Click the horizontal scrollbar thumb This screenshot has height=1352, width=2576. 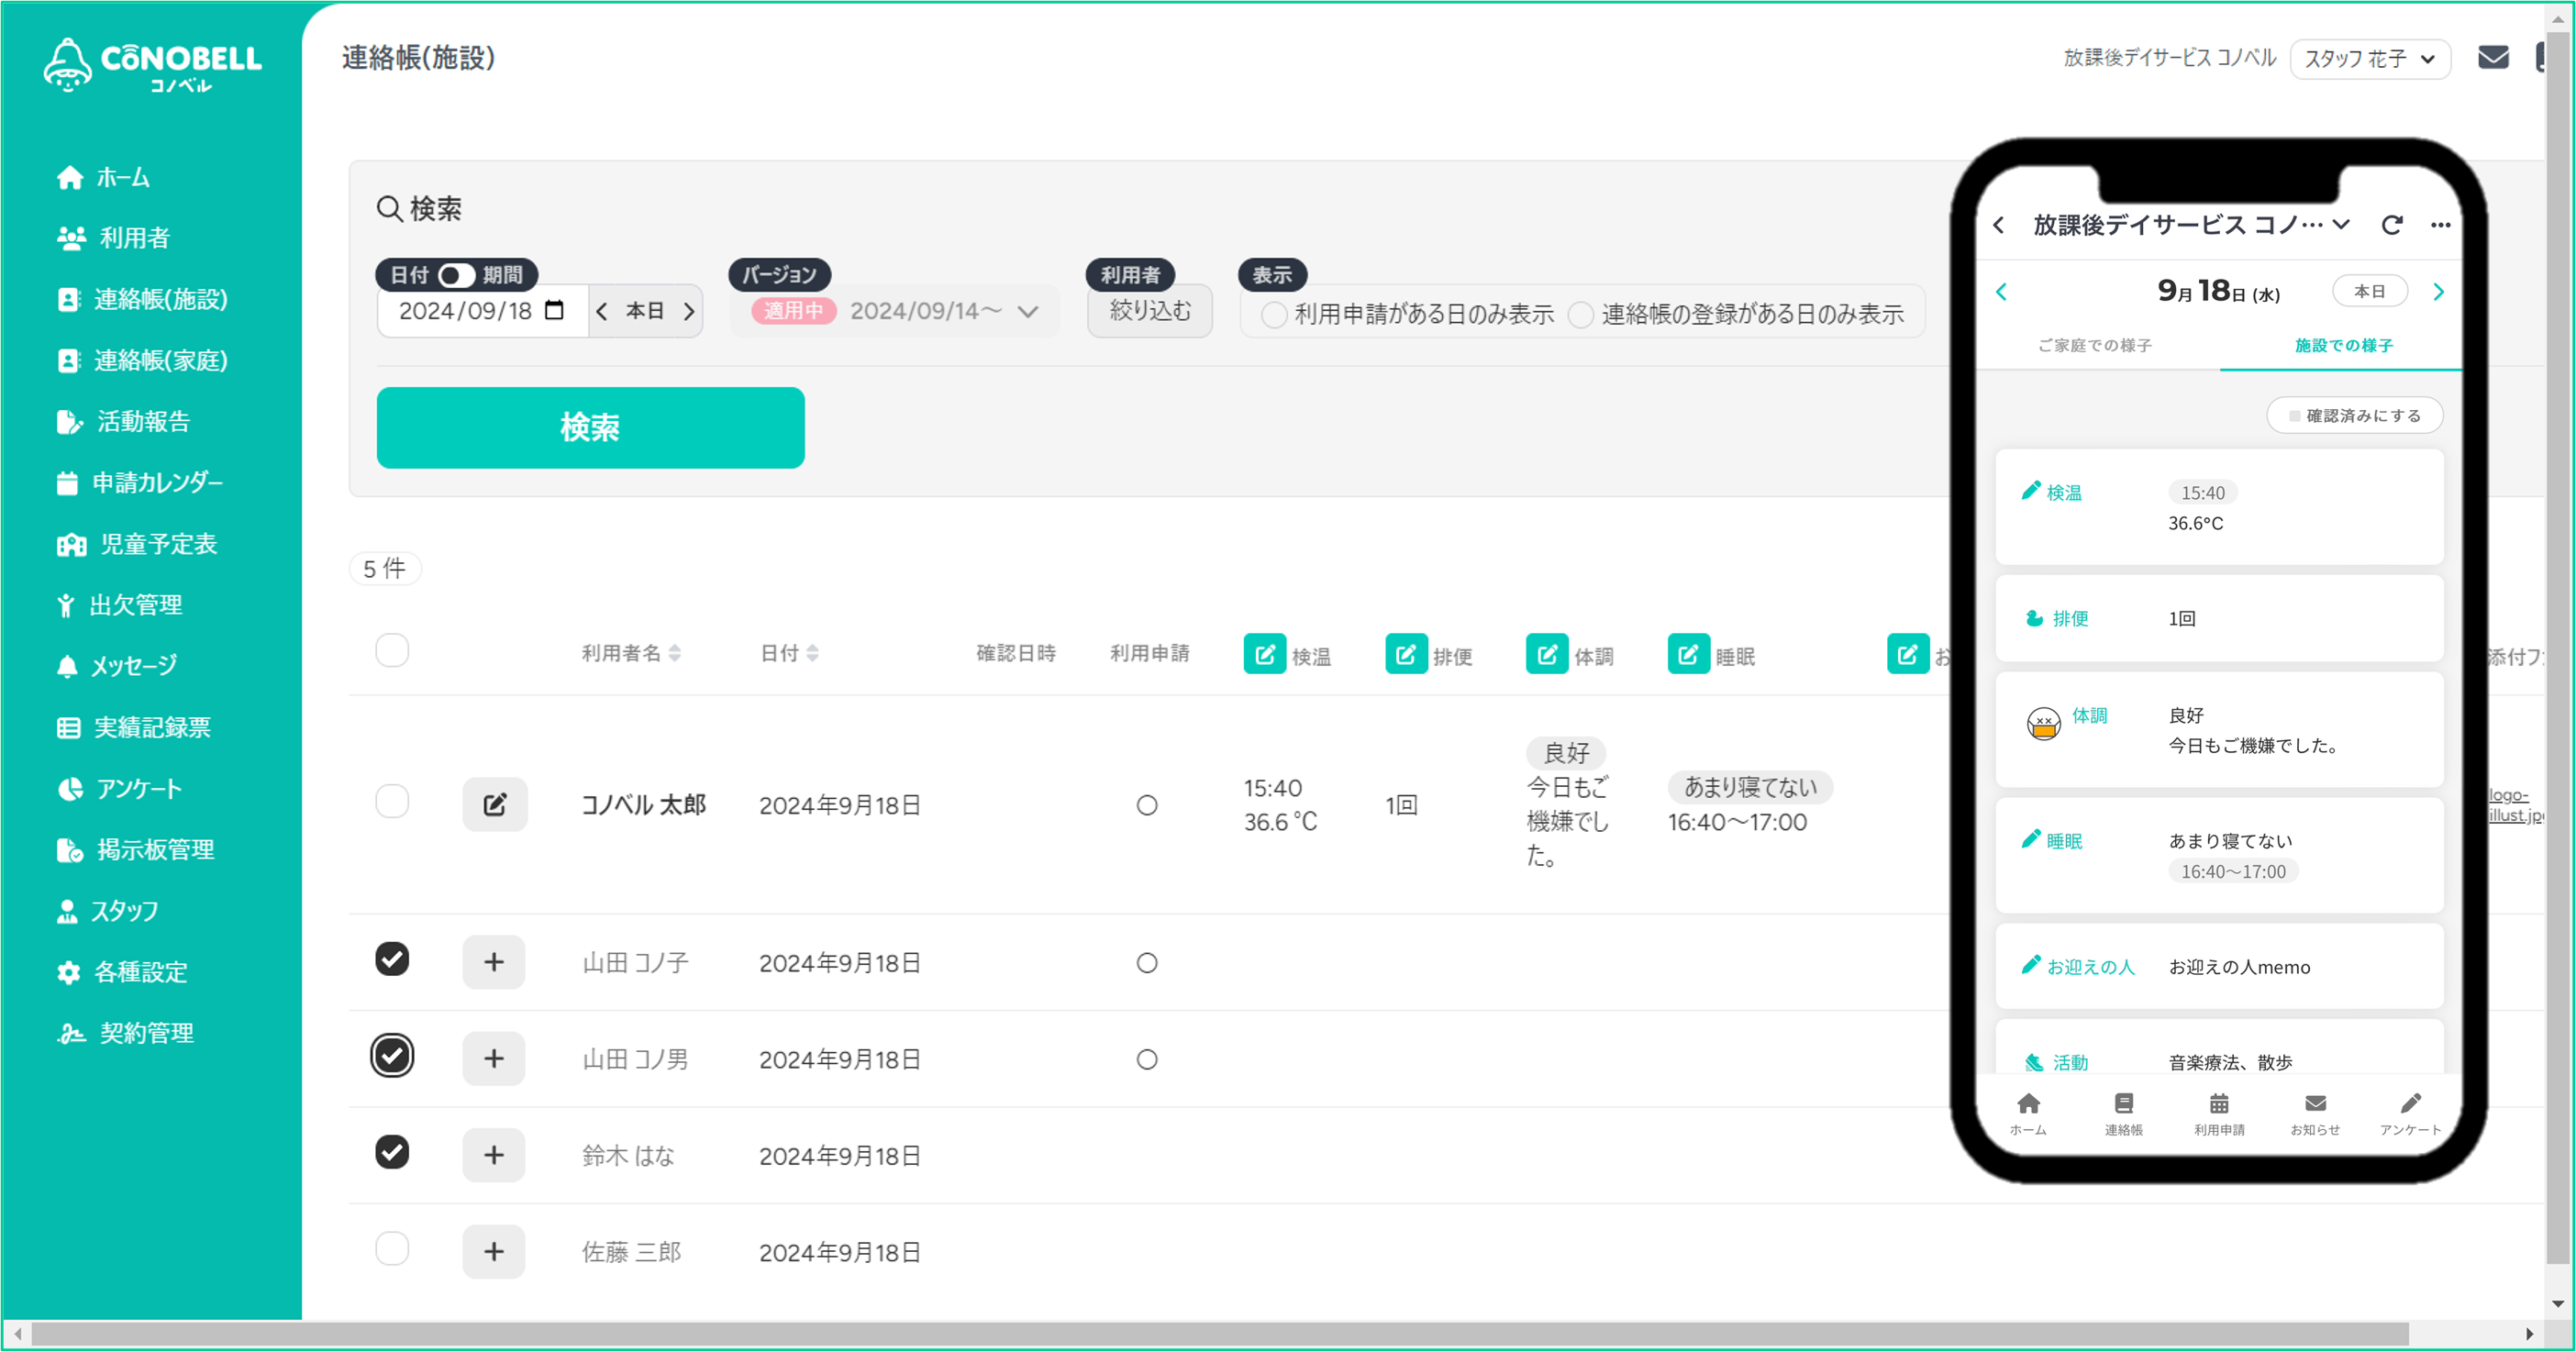point(1220,1334)
